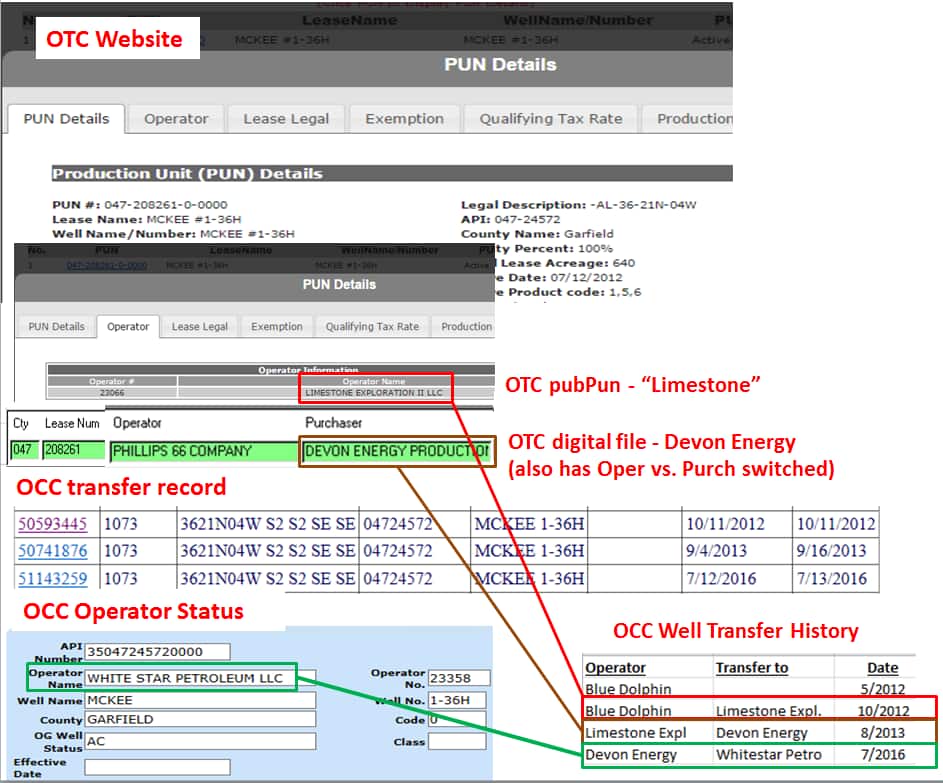Click Limestone Expl. in Blue Dolphin transfer row
The height and width of the screenshot is (783, 943).
point(769,711)
